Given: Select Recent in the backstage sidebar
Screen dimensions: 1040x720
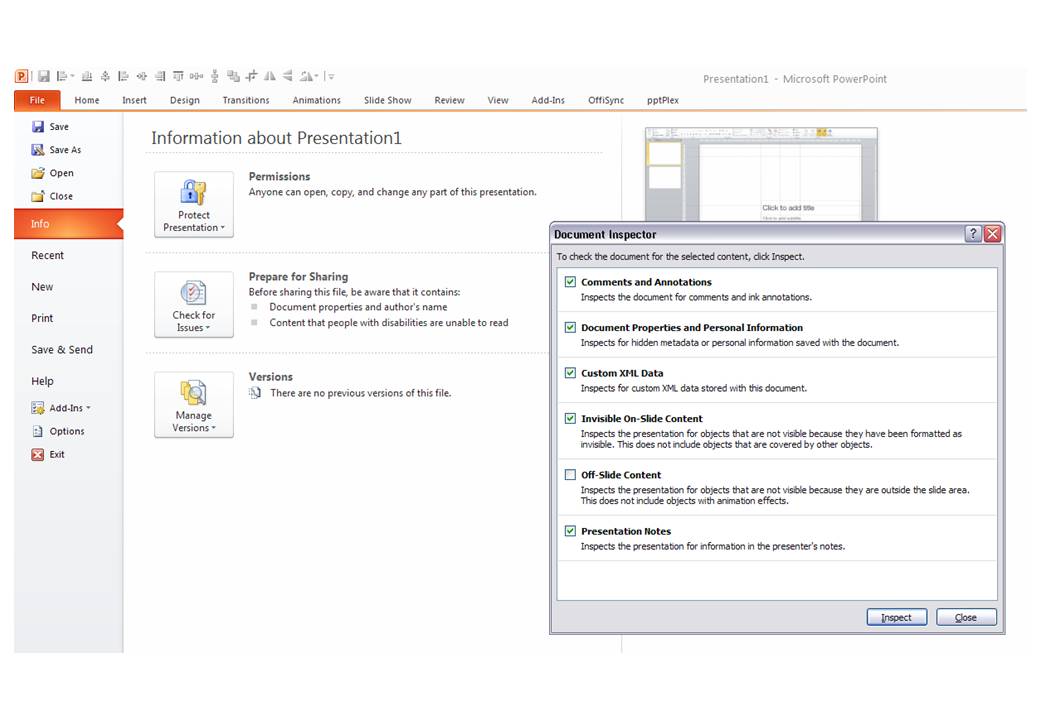Looking at the screenshot, I should tap(48, 255).
